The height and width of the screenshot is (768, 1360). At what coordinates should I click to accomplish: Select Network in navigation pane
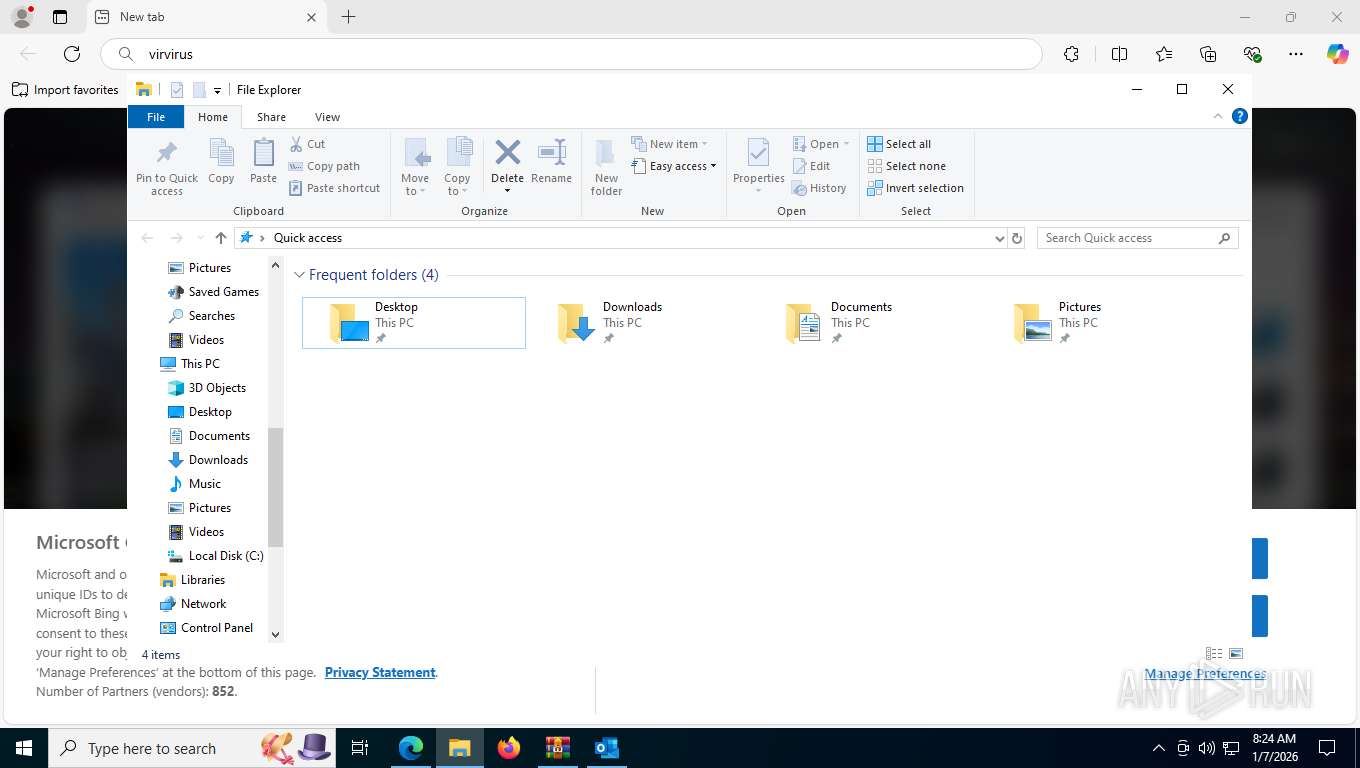click(x=194, y=604)
